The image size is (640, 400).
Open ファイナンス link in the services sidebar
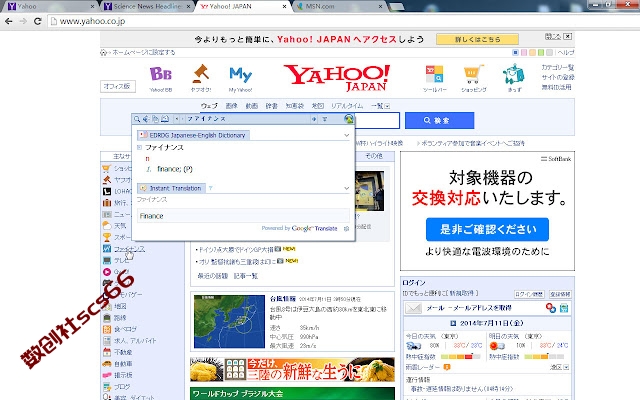click(129, 249)
